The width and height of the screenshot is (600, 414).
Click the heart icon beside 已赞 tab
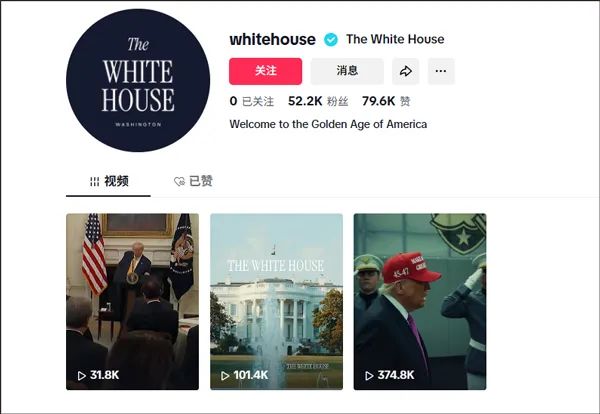(x=179, y=181)
